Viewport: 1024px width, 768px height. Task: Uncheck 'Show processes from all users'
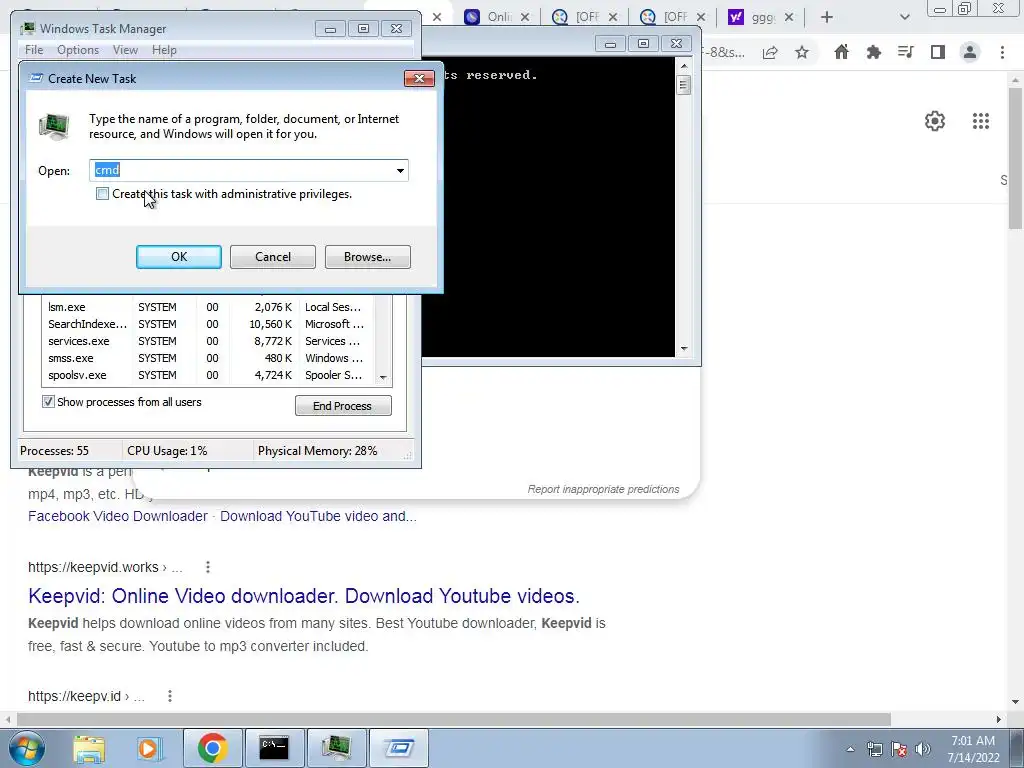click(48, 402)
